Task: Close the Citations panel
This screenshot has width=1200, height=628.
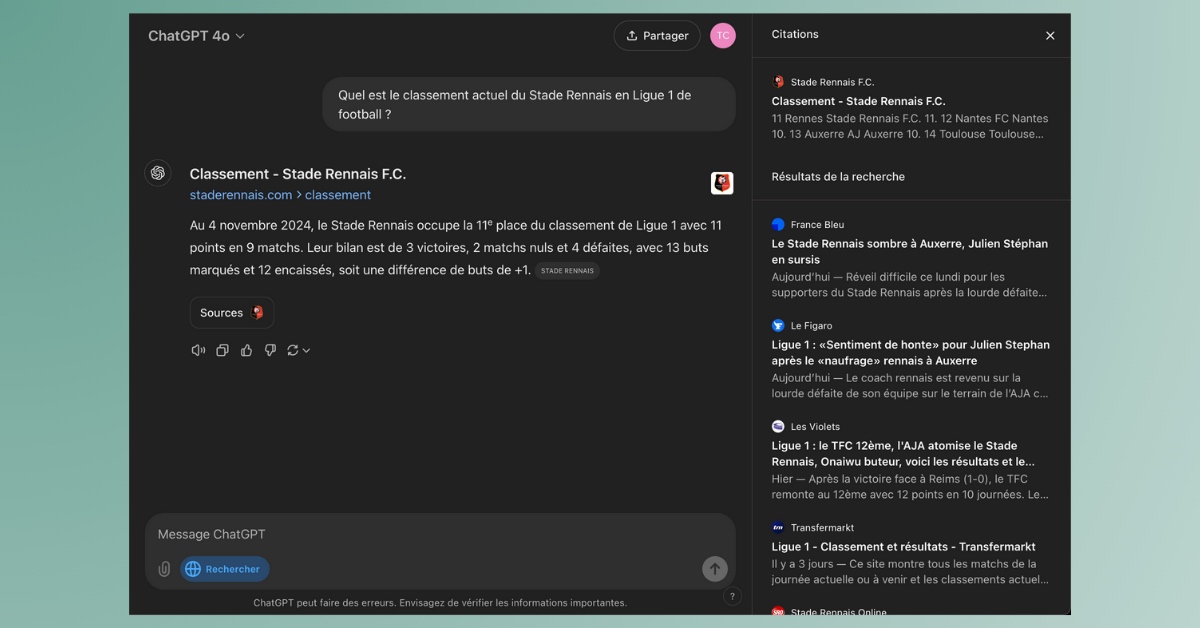Action: pos(1050,36)
